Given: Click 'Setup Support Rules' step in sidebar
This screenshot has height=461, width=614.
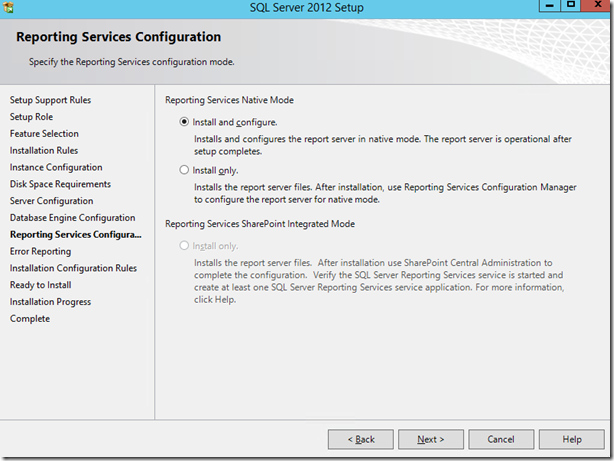Looking at the screenshot, I should (50, 100).
